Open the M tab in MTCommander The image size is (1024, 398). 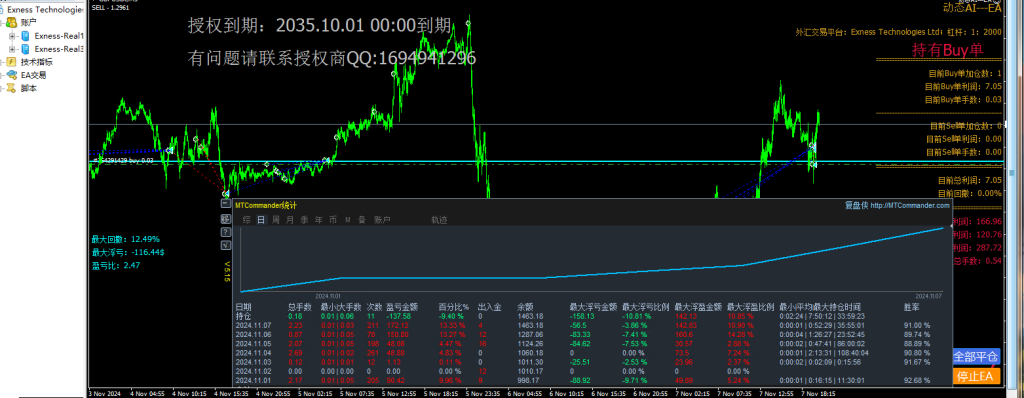click(348, 220)
